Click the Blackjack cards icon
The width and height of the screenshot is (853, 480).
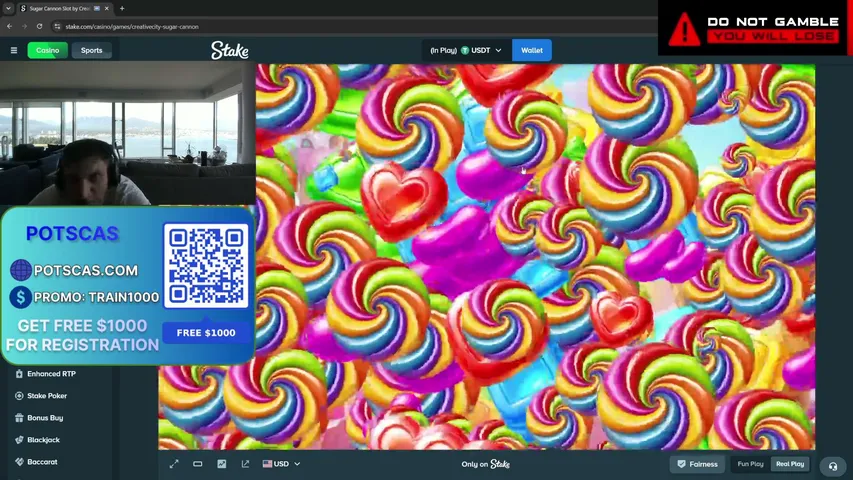(19, 440)
